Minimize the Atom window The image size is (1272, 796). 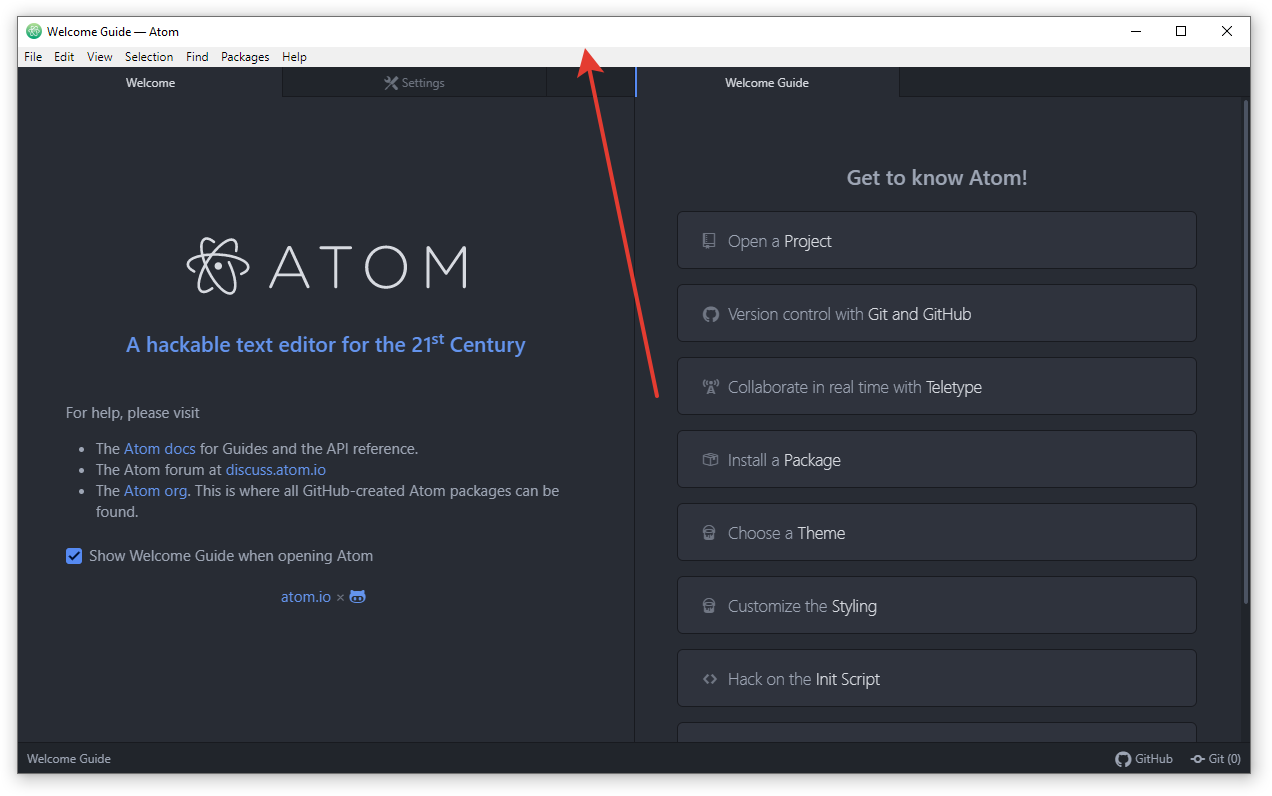[x=1135, y=31]
